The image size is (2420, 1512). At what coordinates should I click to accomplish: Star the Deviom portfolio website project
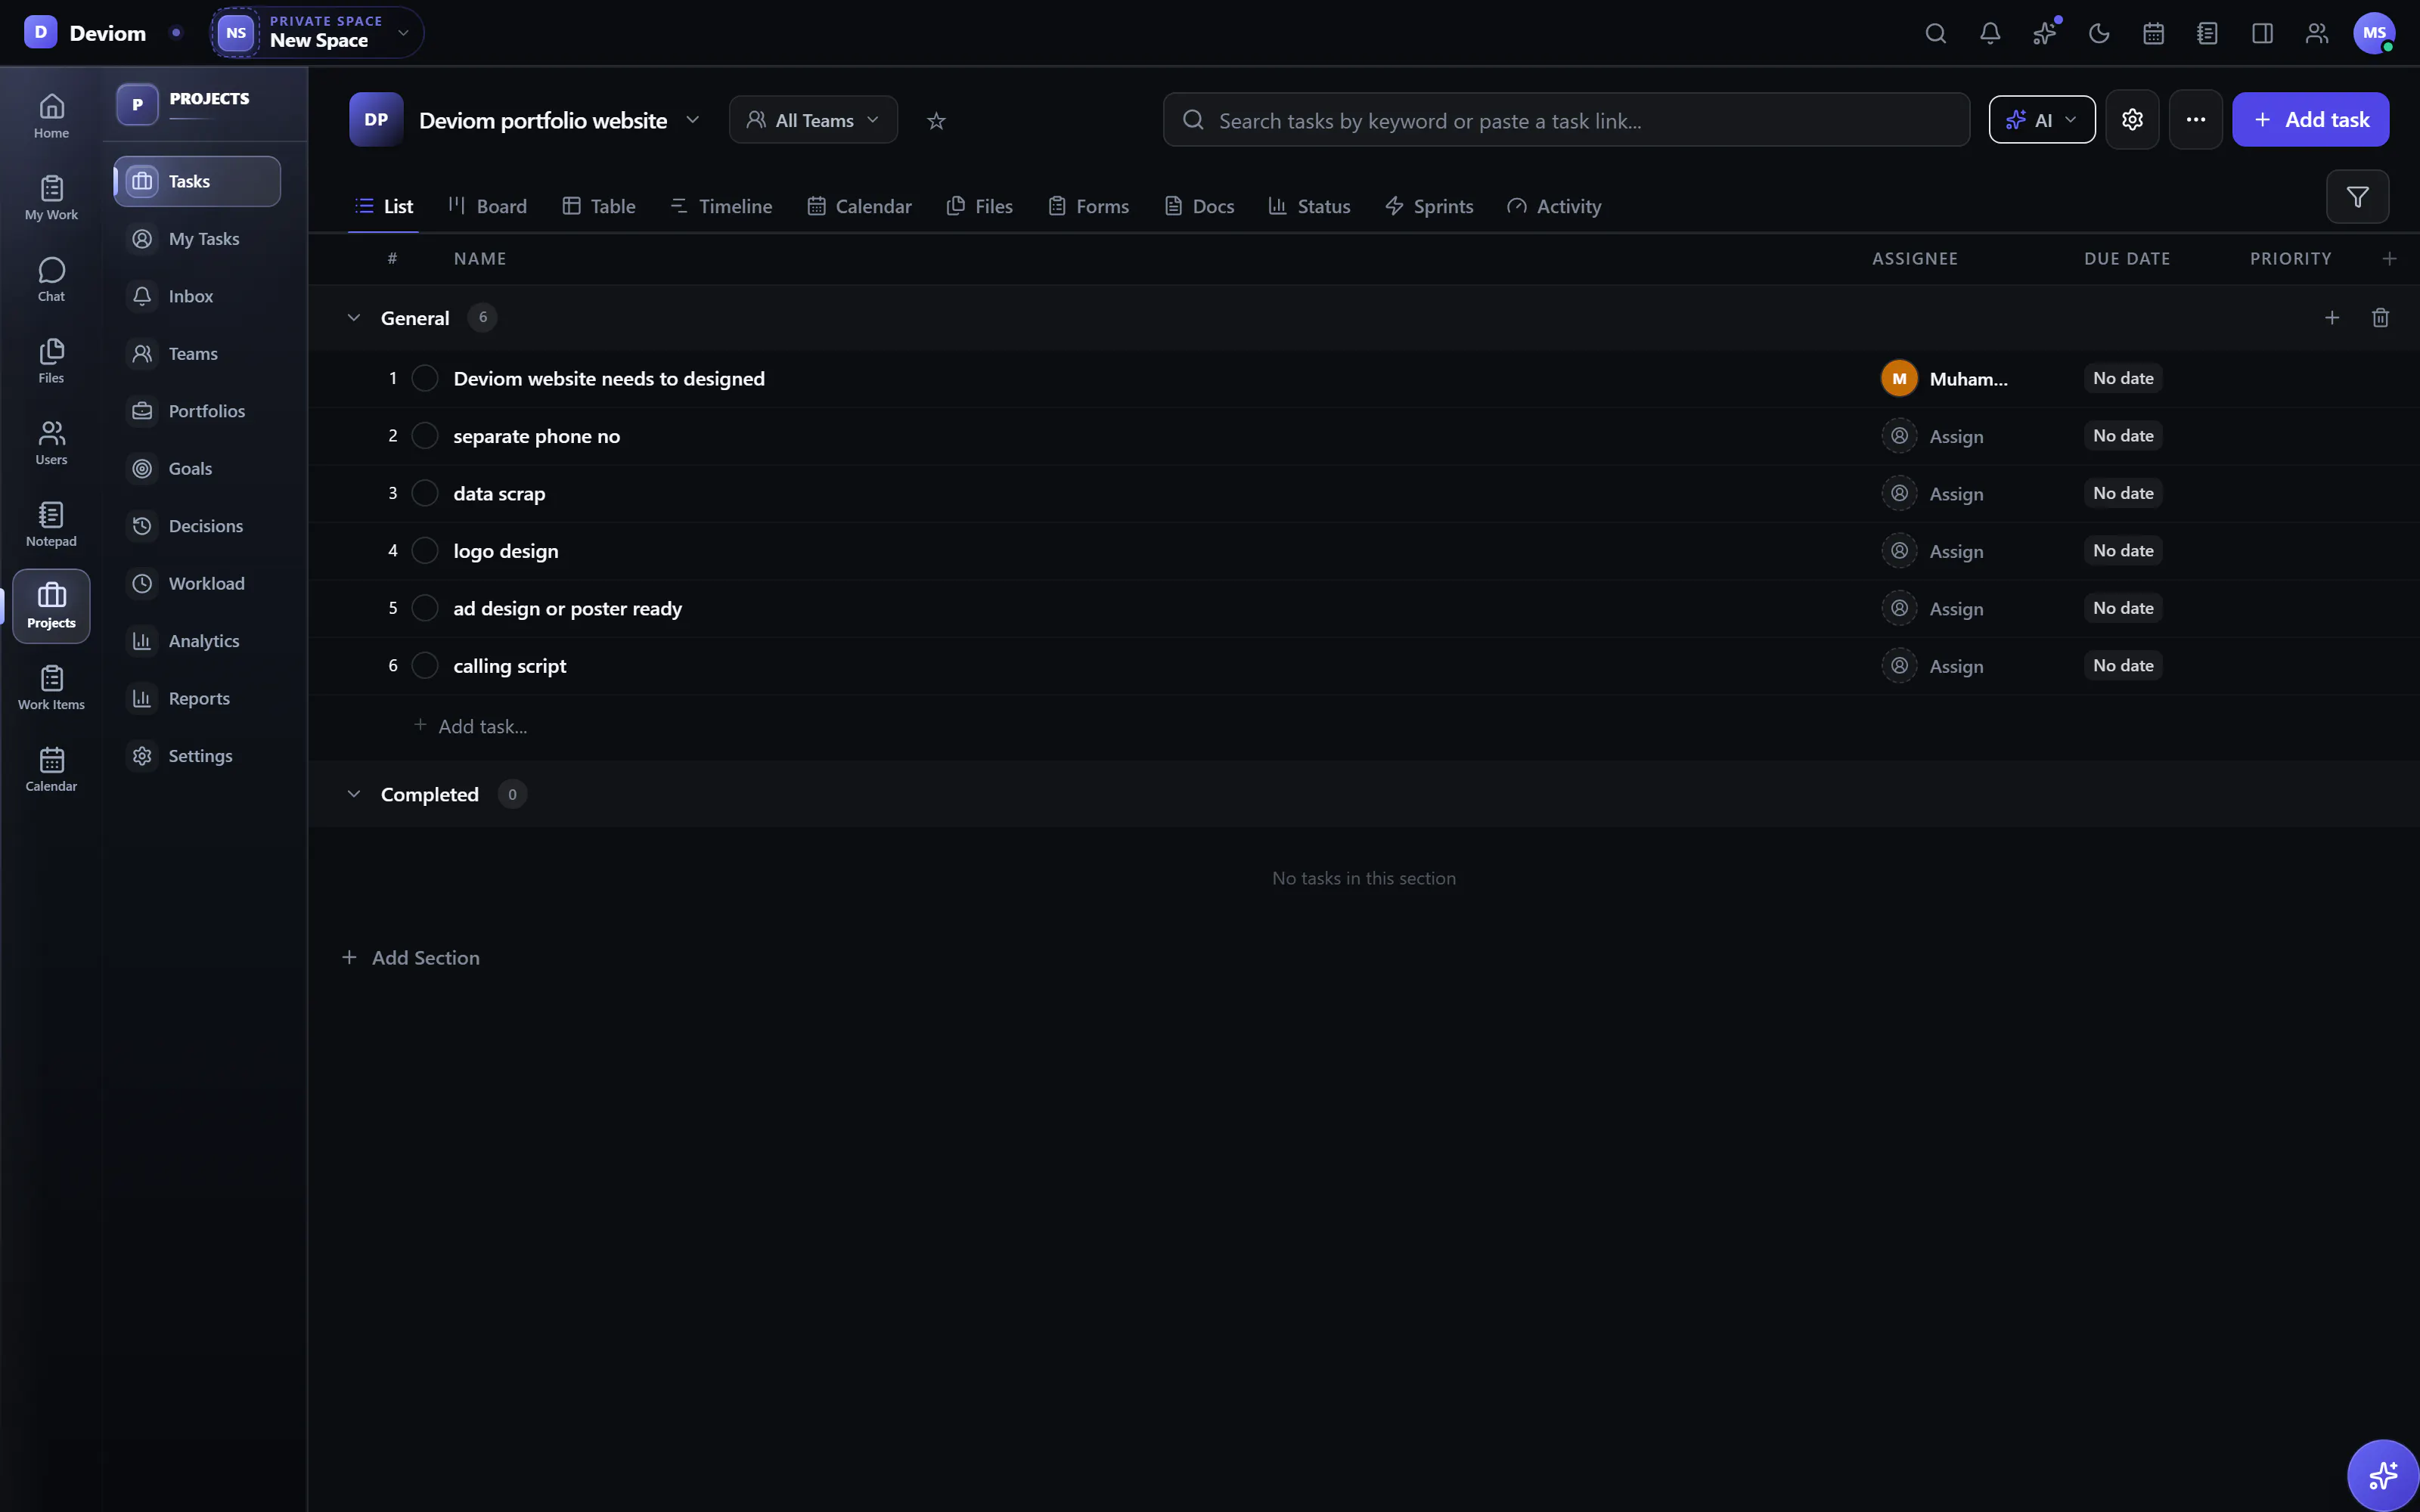point(936,120)
